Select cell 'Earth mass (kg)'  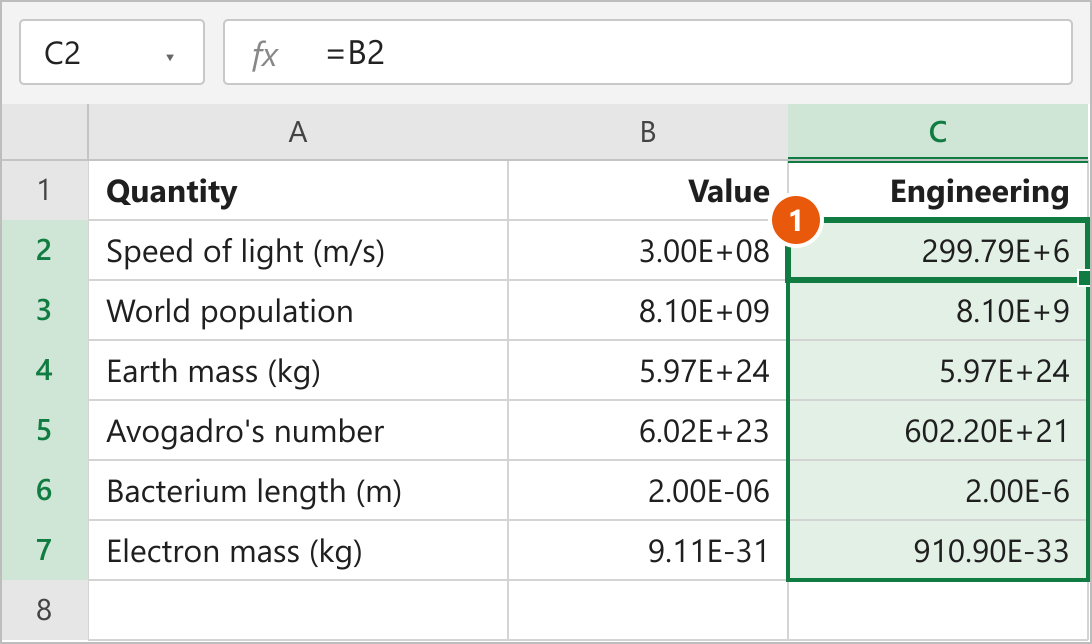[x=298, y=370]
